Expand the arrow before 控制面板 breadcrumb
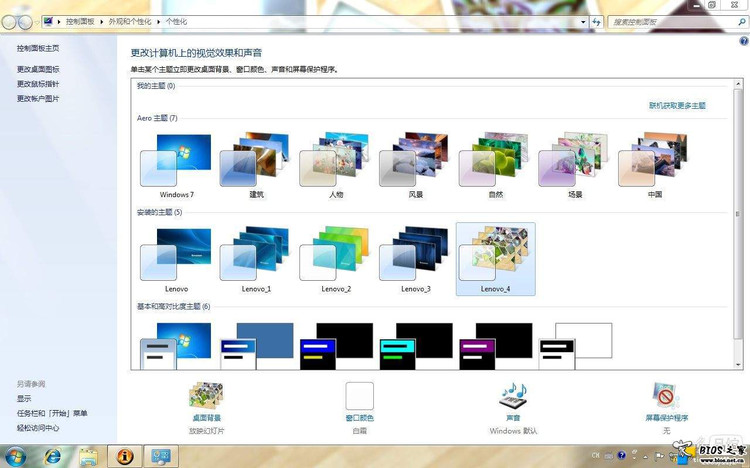 (x=59, y=22)
